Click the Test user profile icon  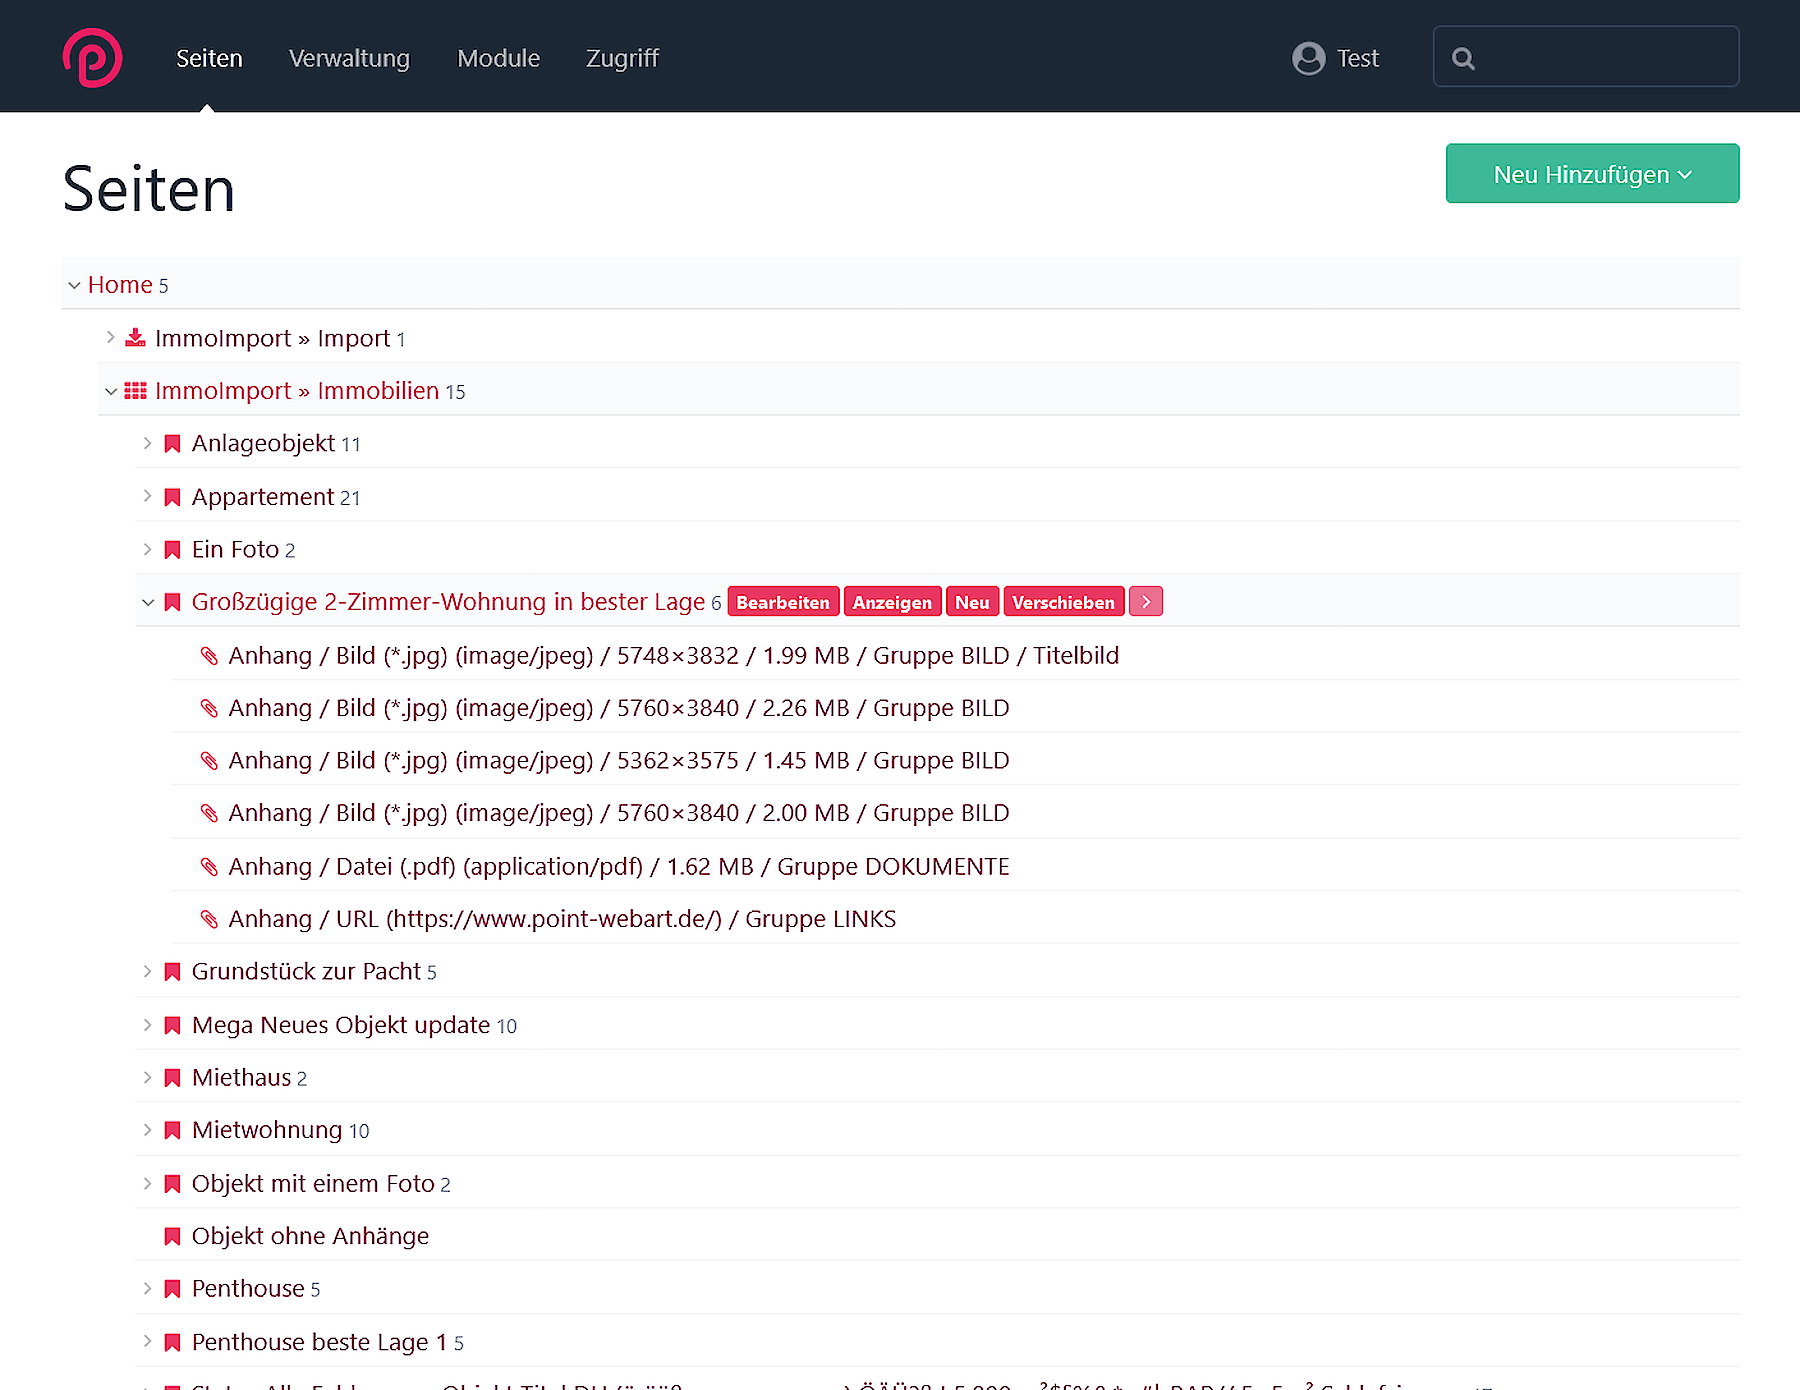[1308, 58]
